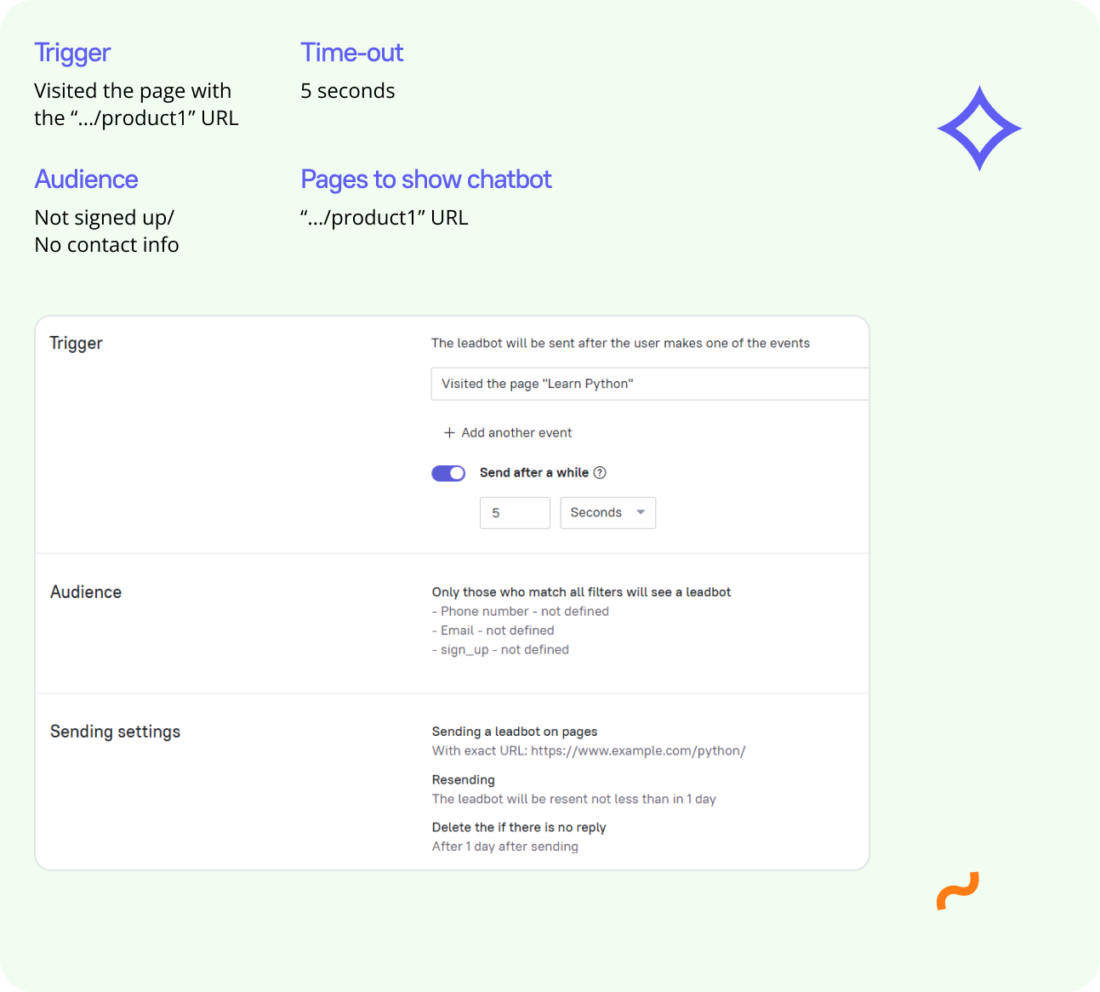Click the Pages to show chatbot heading
This screenshot has width=1100, height=992.
pos(425,179)
